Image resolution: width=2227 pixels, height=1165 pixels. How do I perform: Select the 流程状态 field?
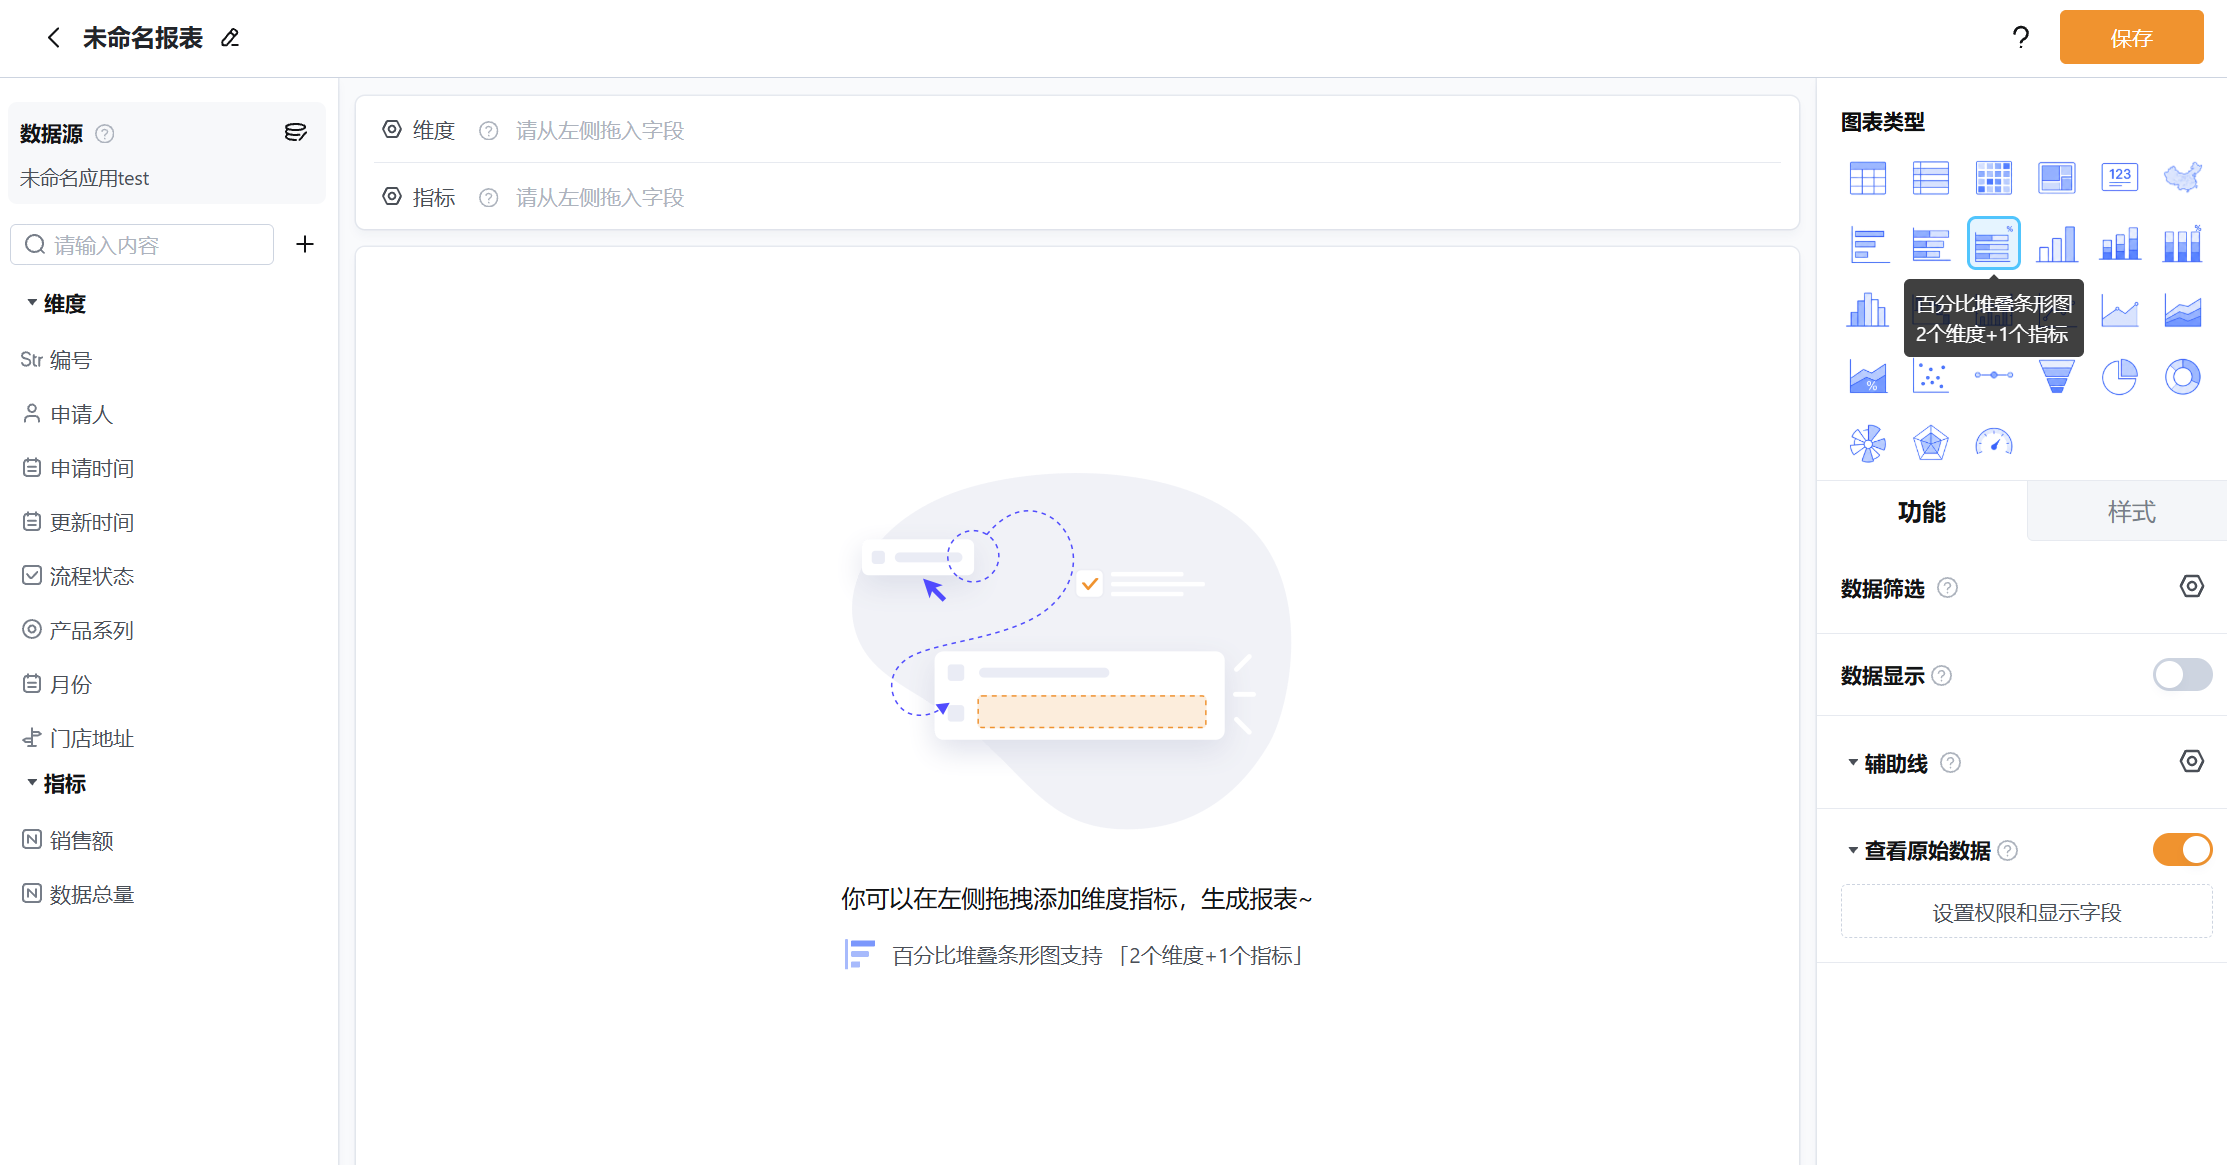(78, 576)
